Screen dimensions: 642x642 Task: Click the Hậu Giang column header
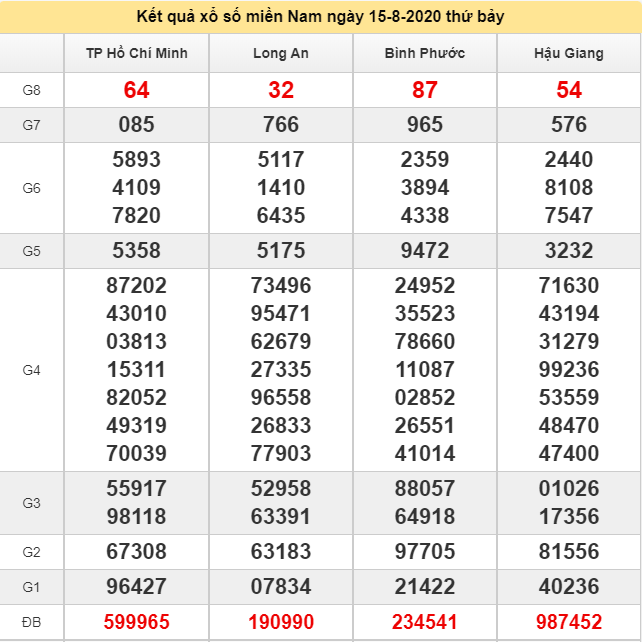tap(569, 53)
